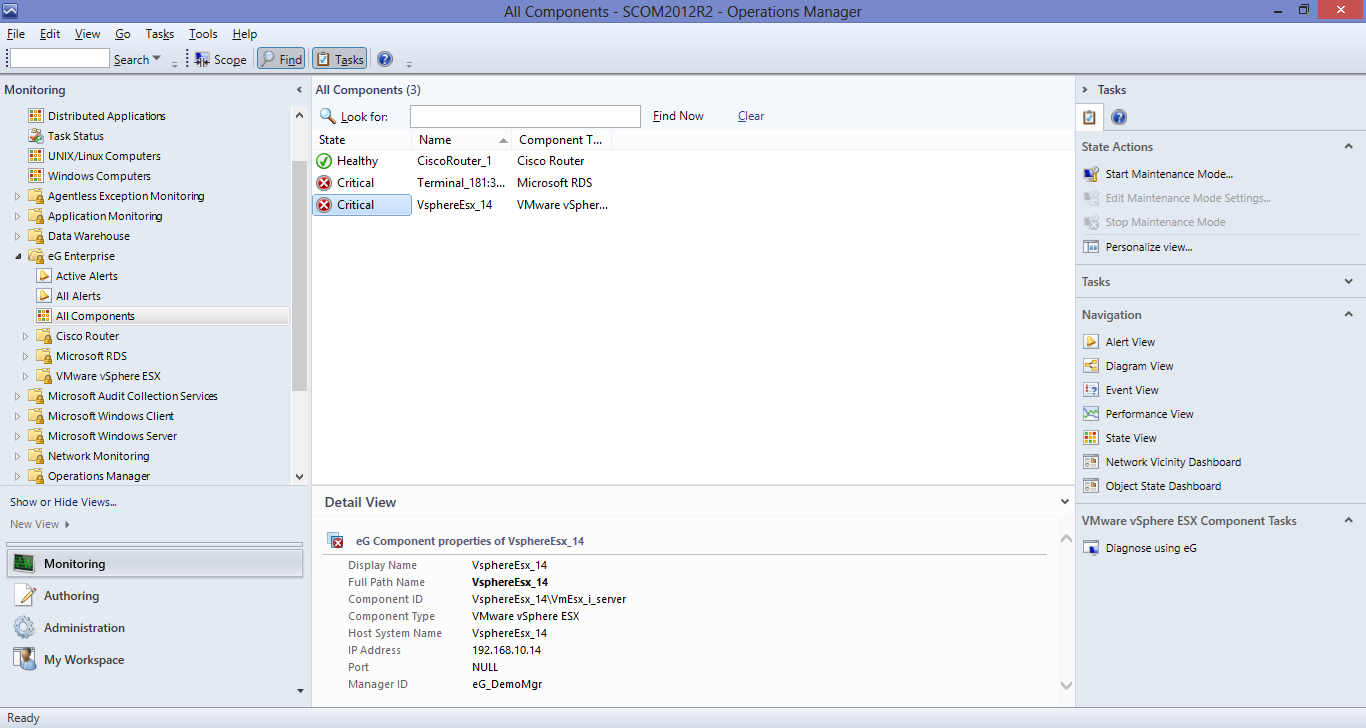The height and width of the screenshot is (728, 1366).
Task: Click the magnifier icon next to Look for
Action: click(327, 116)
